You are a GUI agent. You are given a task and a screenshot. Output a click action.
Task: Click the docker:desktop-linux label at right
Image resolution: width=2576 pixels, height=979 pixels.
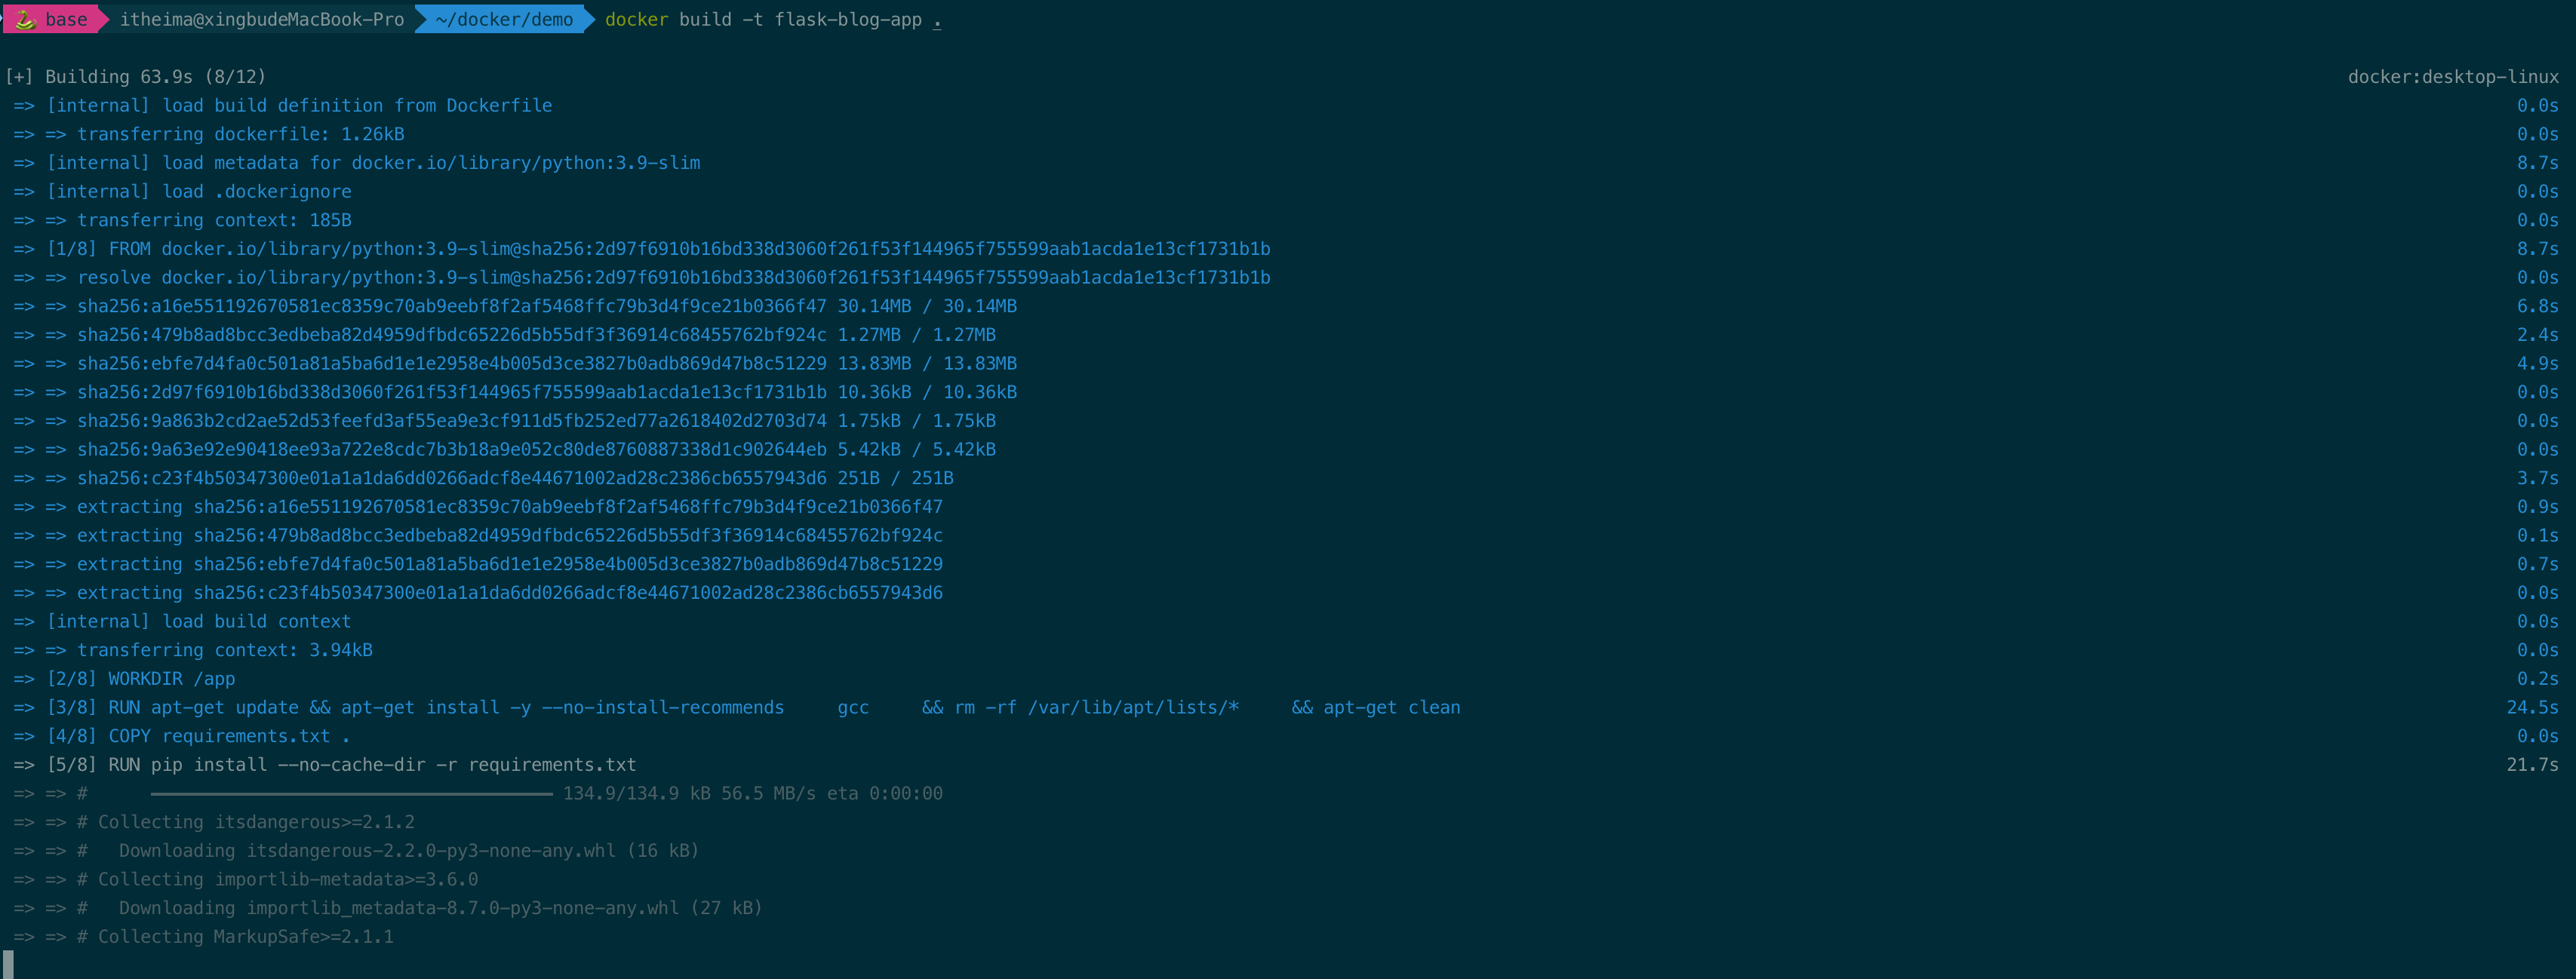click(2452, 77)
